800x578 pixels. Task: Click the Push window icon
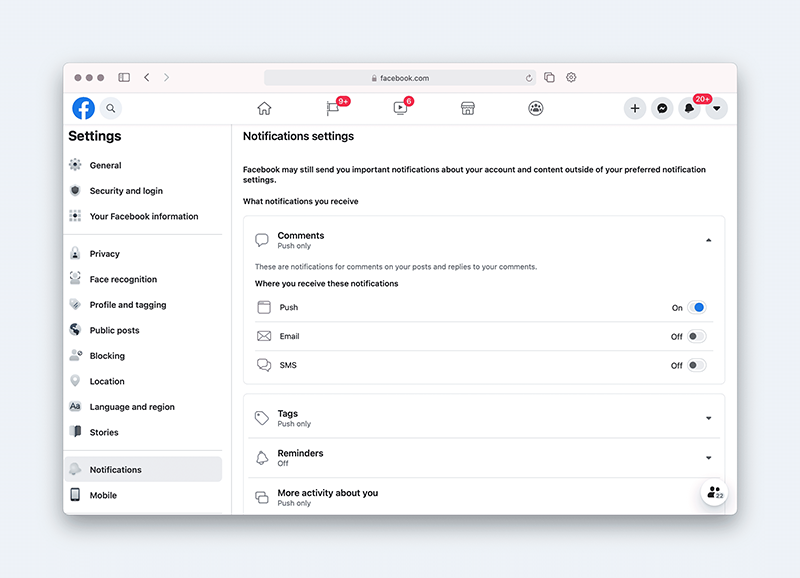264,307
